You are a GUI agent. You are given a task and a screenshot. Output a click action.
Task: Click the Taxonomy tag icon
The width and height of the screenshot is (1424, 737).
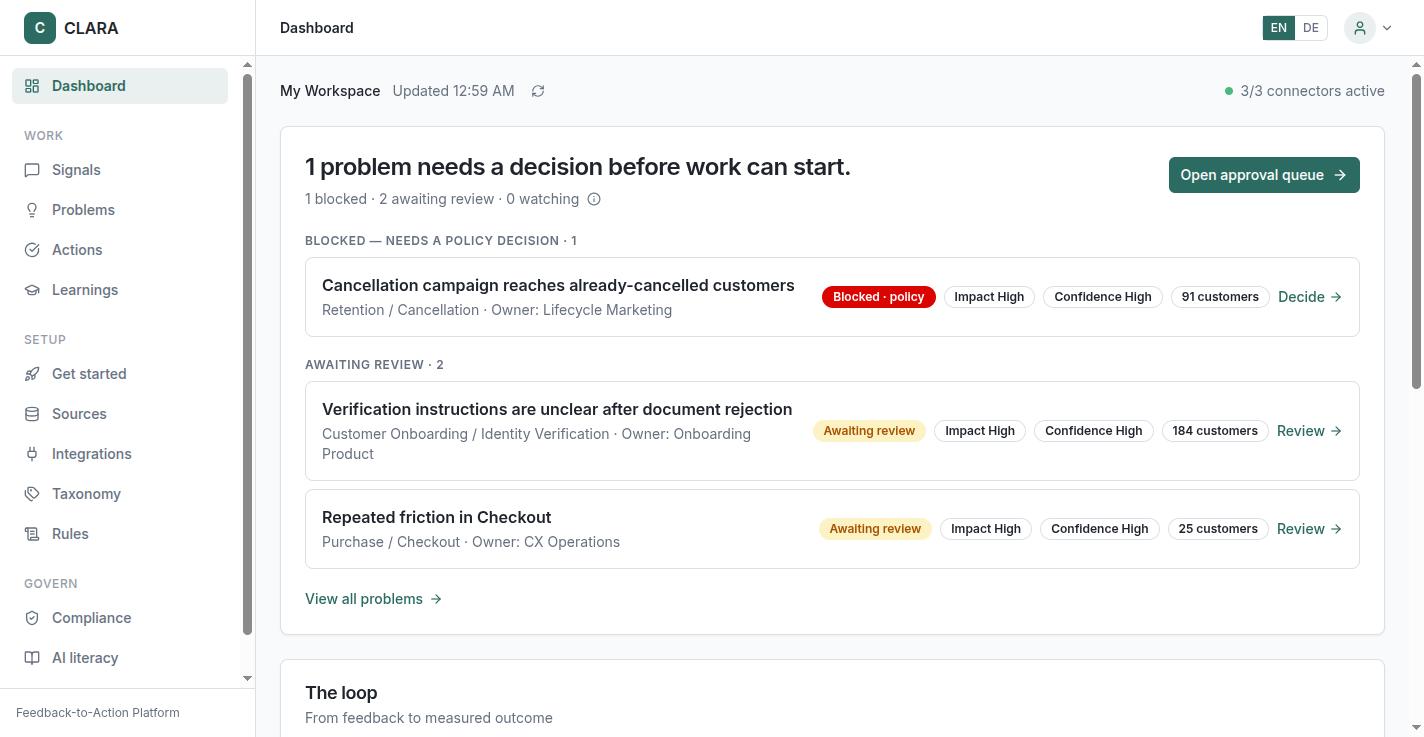tap(32, 494)
